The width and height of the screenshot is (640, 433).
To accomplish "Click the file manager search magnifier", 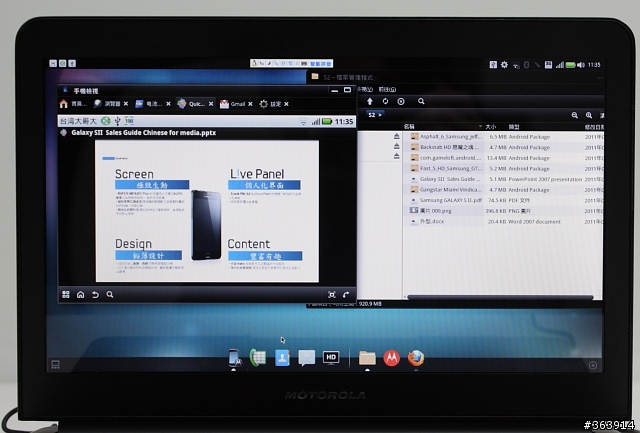I will point(421,101).
